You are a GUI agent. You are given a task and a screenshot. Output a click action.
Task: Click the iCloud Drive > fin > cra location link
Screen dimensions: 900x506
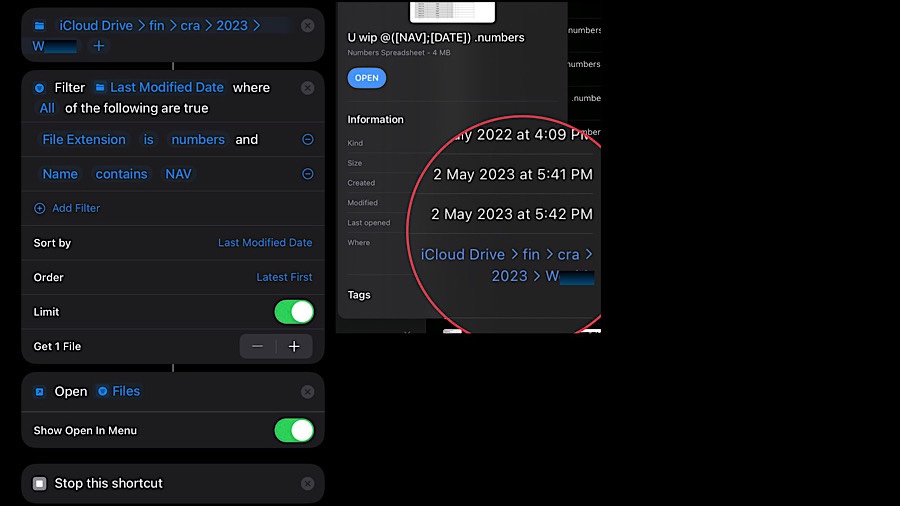[x=507, y=265]
